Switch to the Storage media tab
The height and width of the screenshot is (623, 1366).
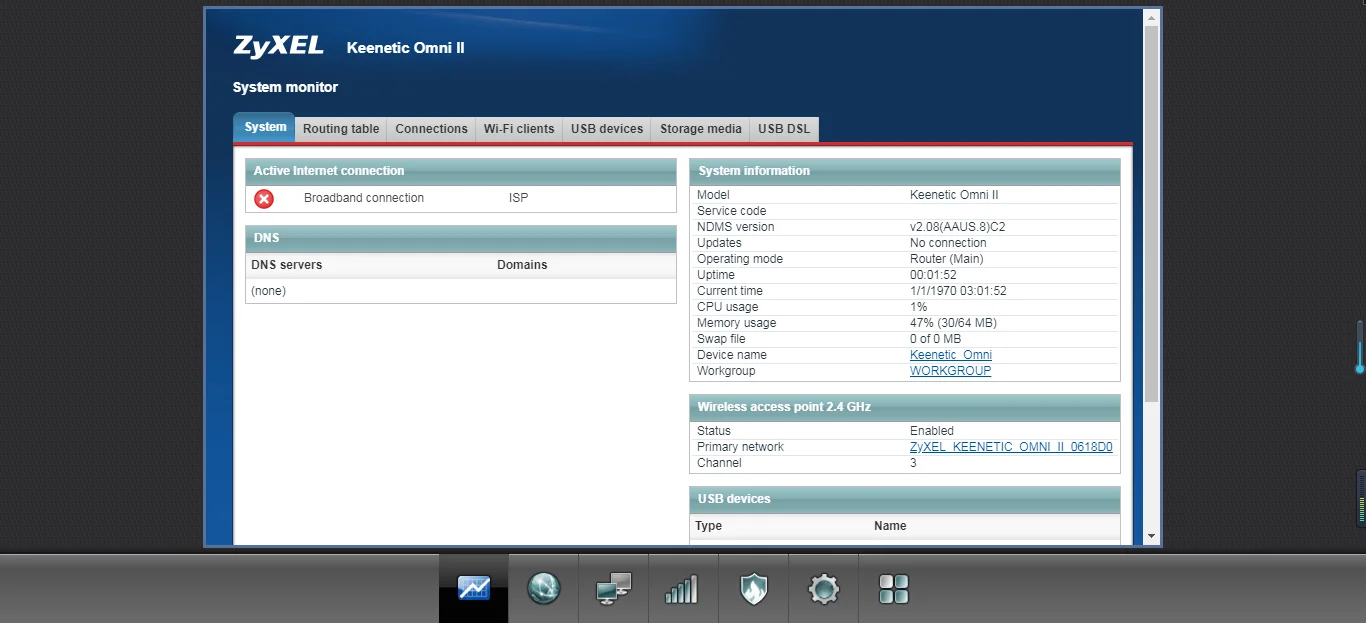click(701, 129)
